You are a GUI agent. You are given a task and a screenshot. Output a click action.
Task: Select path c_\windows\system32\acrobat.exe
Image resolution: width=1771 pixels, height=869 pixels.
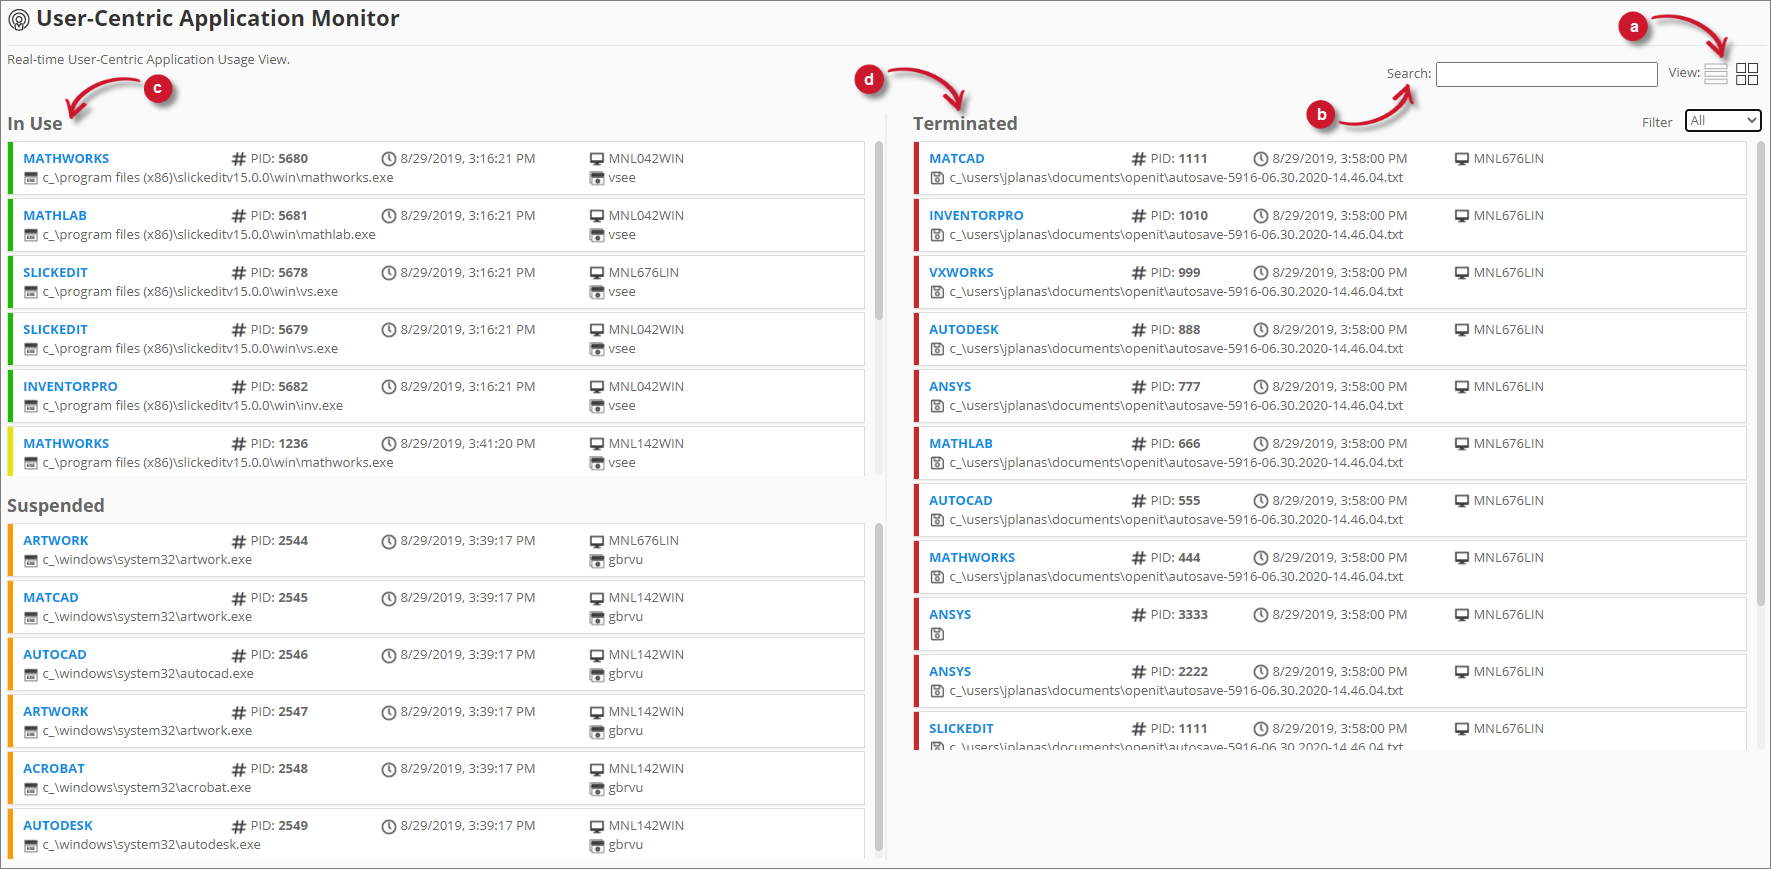tap(147, 788)
